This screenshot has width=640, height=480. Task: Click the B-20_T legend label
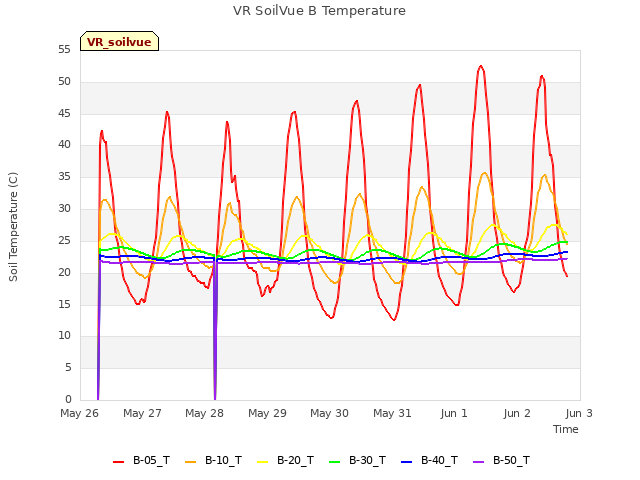pos(295,460)
